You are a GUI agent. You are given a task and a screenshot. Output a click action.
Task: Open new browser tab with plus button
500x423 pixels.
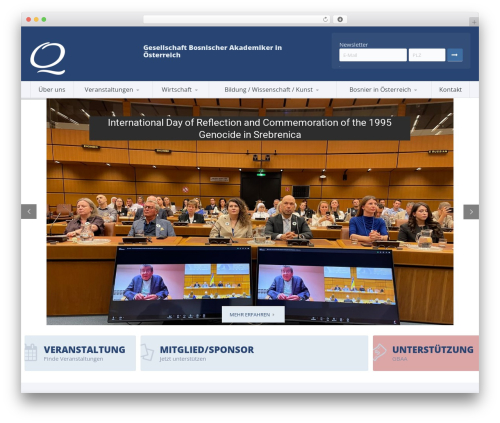click(474, 22)
